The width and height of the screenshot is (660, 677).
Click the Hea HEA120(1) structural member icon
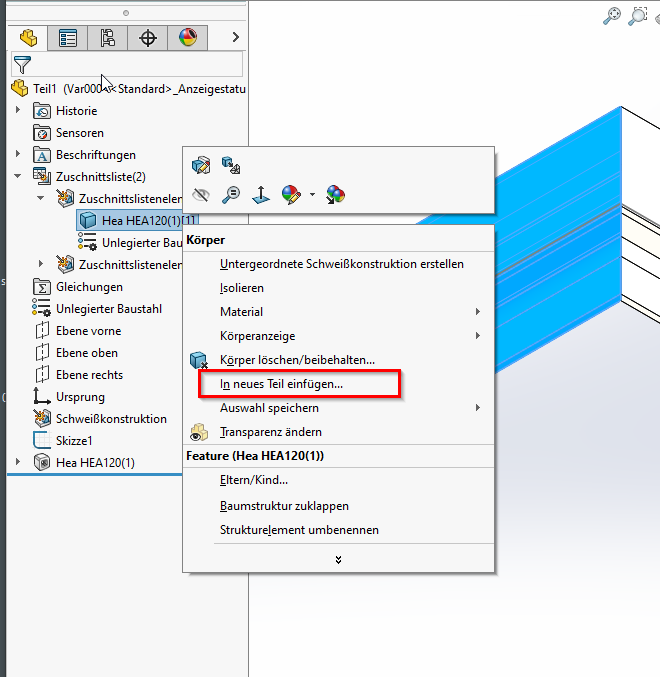42,462
